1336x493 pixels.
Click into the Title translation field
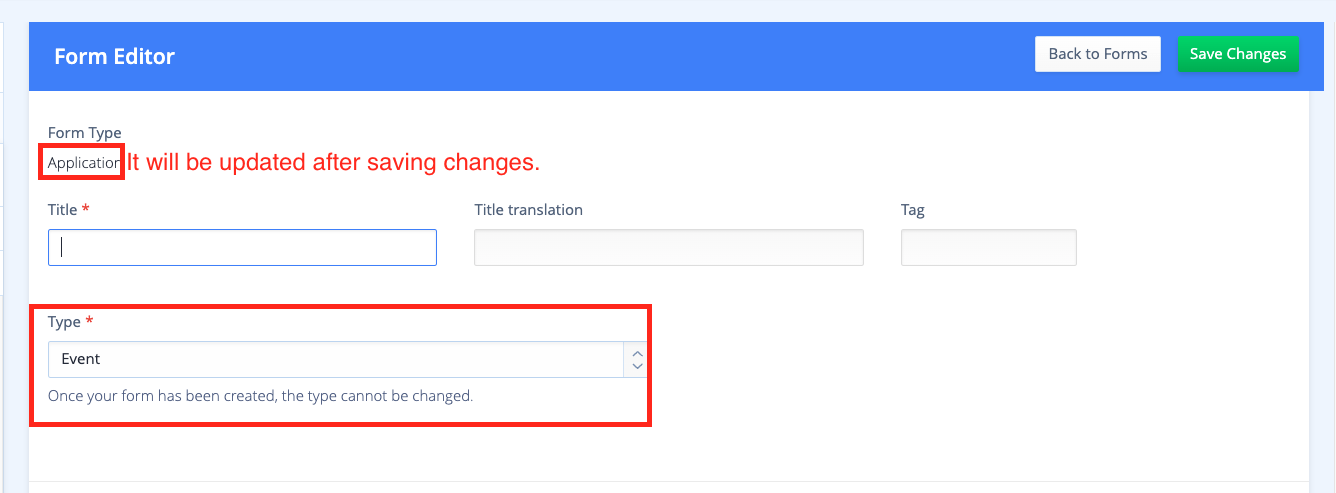pyautogui.click(x=669, y=247)
